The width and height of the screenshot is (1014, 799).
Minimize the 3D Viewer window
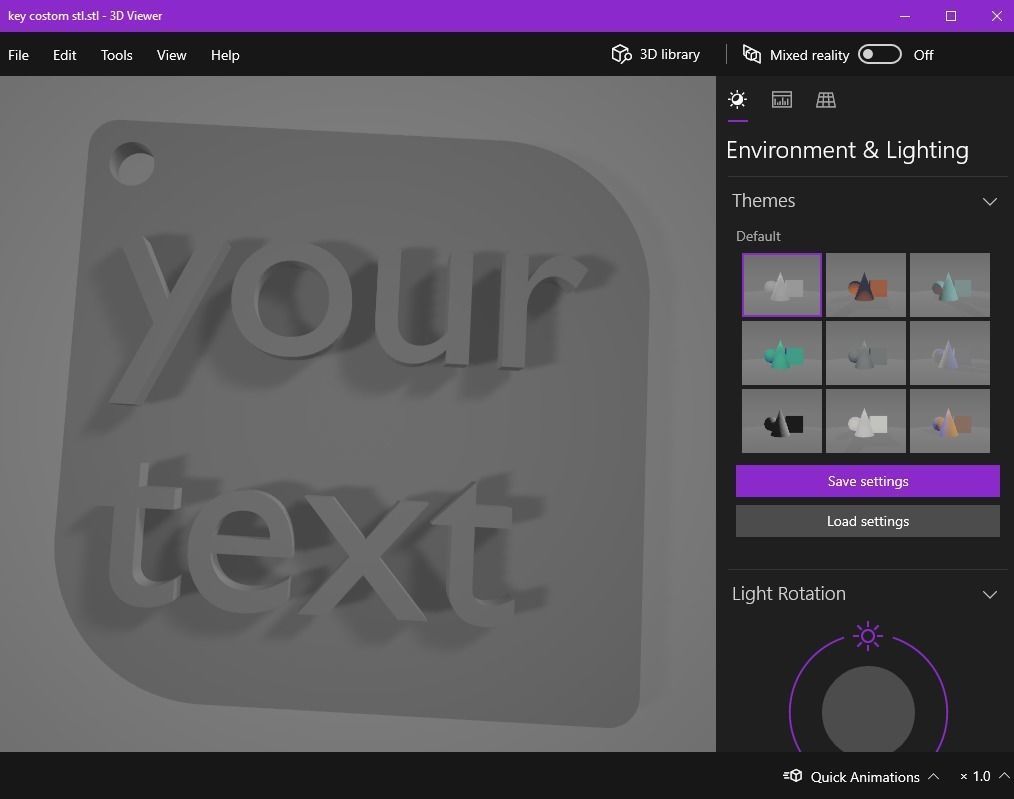tap(905, 16)
